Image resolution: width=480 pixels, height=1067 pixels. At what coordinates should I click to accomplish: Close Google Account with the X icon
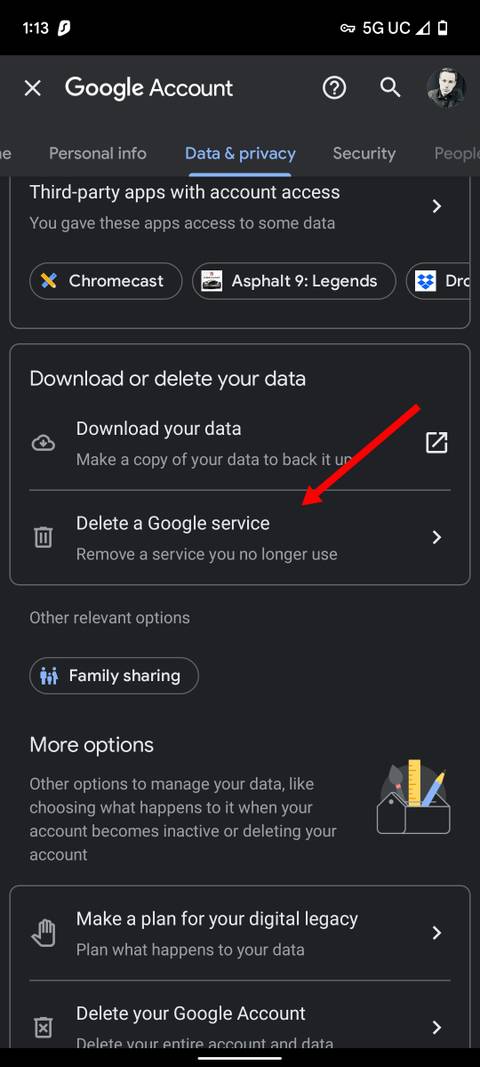33,88
